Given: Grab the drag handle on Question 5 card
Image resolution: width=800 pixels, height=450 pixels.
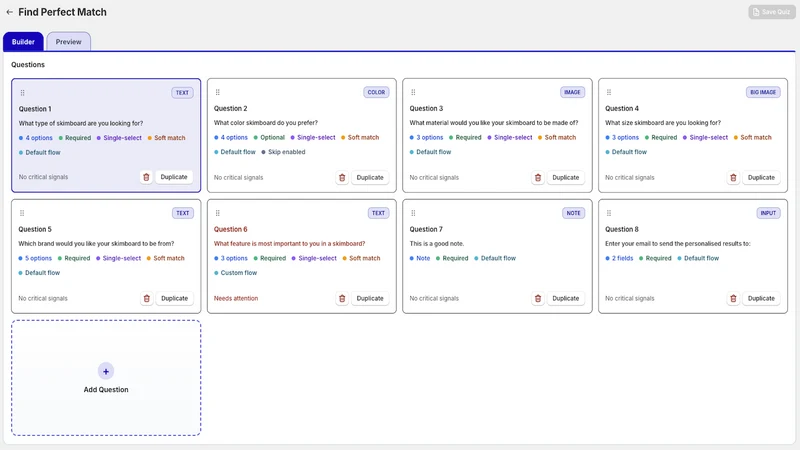Looking at the screenshot, I should [x=22, y=213].
